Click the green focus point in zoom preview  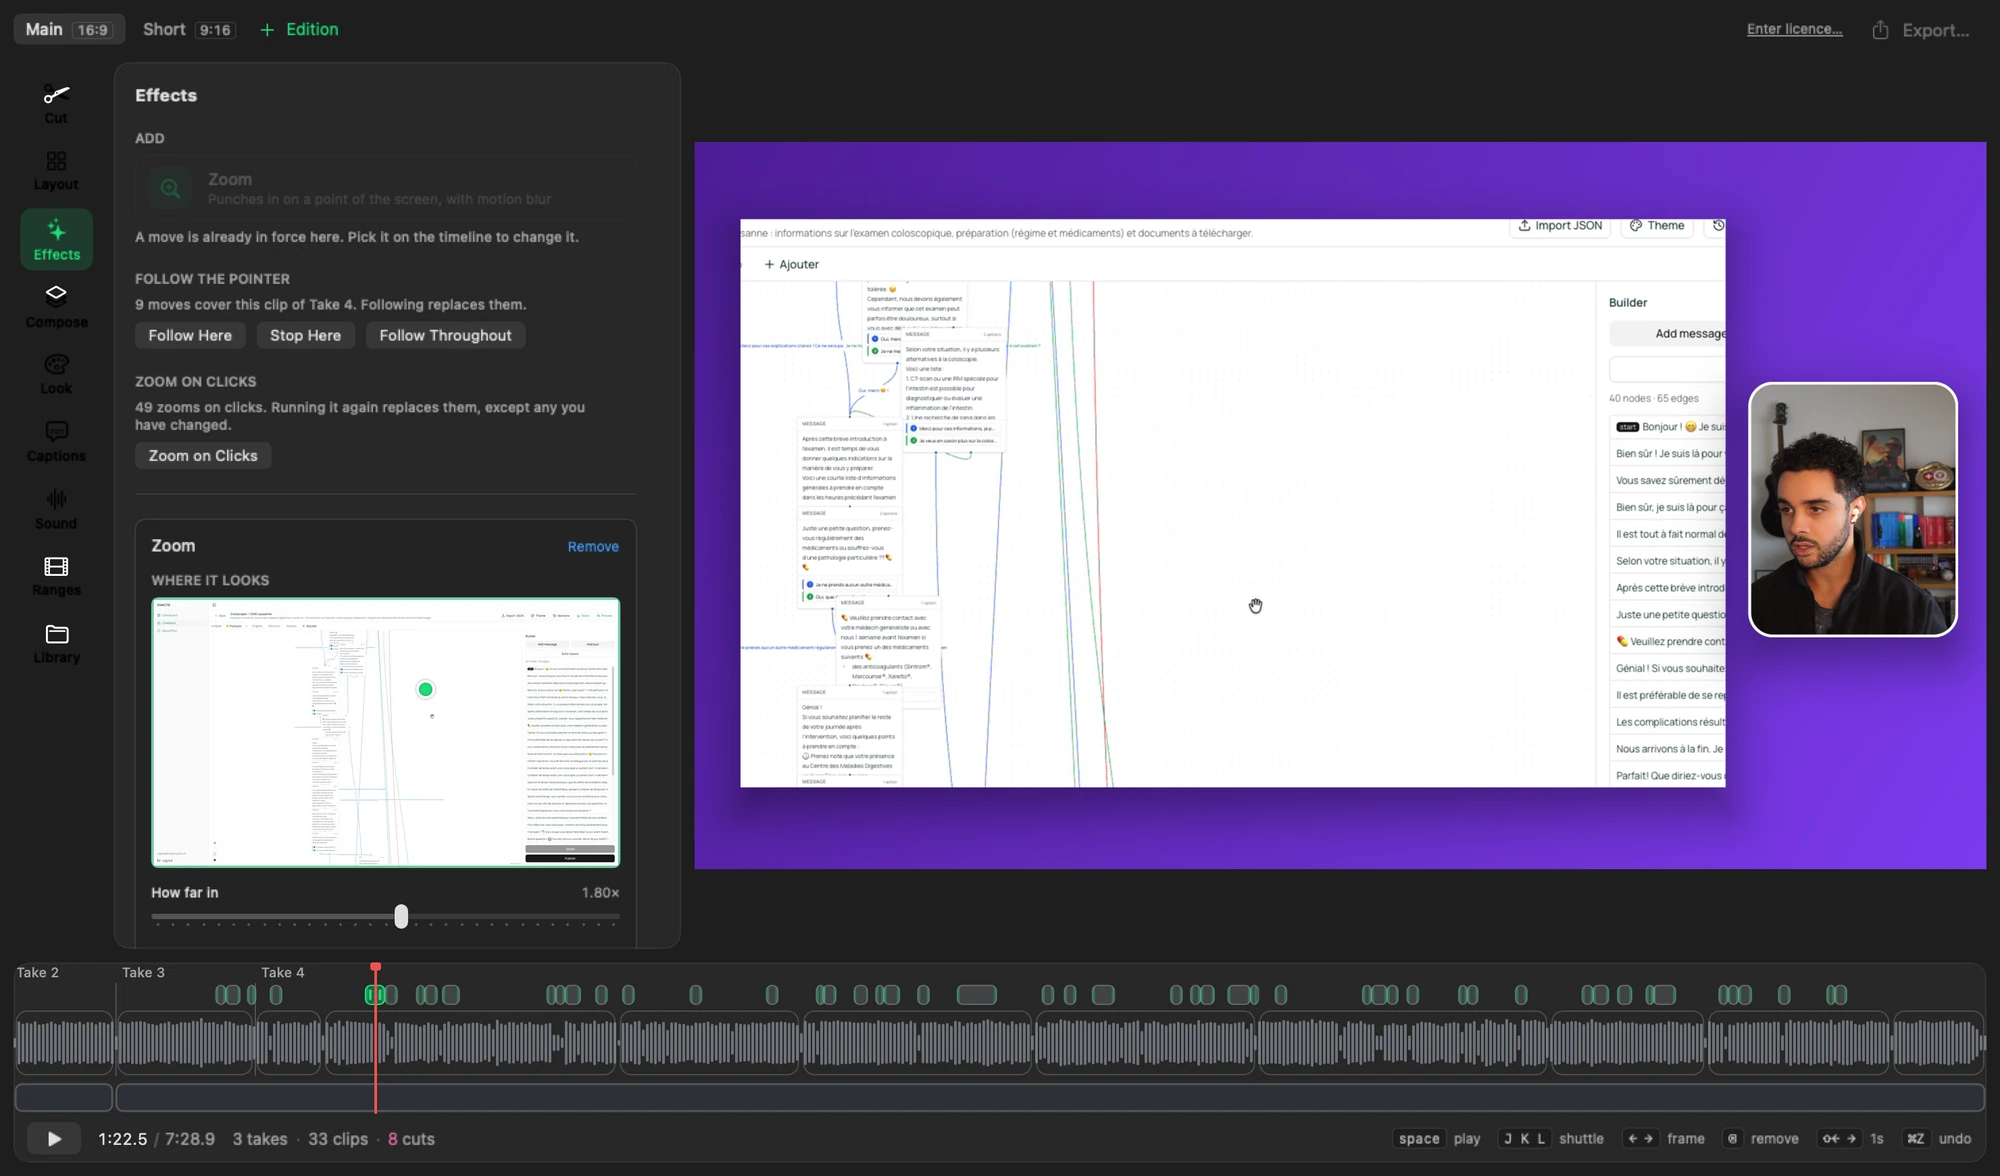425,689
